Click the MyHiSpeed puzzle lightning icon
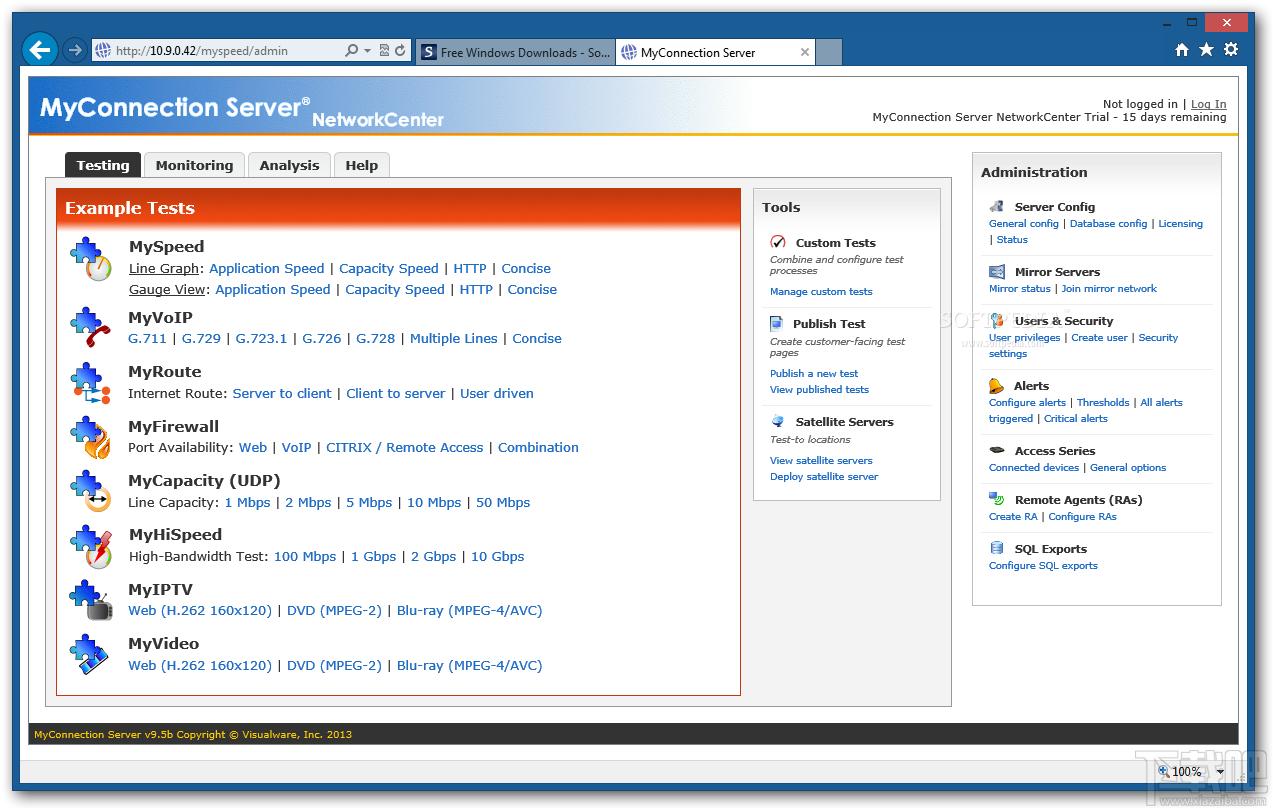The width and height of the screenshot is (1275, 811). [90, 546]
